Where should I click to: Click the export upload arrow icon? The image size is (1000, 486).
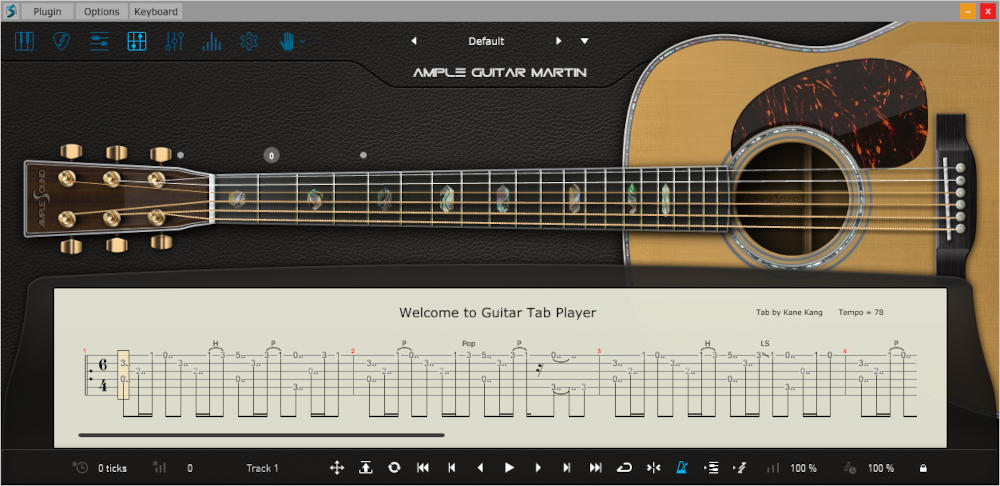[365, 468]
